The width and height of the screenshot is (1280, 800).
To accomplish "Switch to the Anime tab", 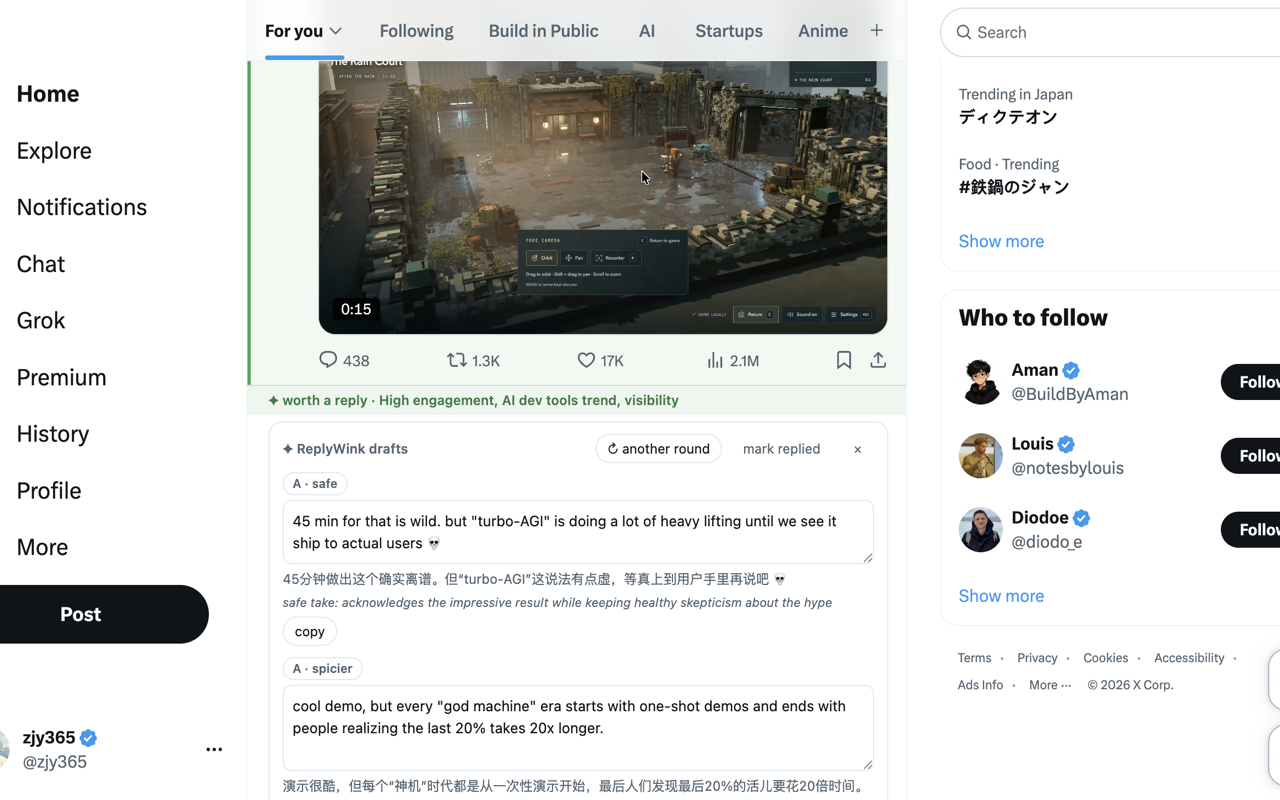I will point(823,31).
